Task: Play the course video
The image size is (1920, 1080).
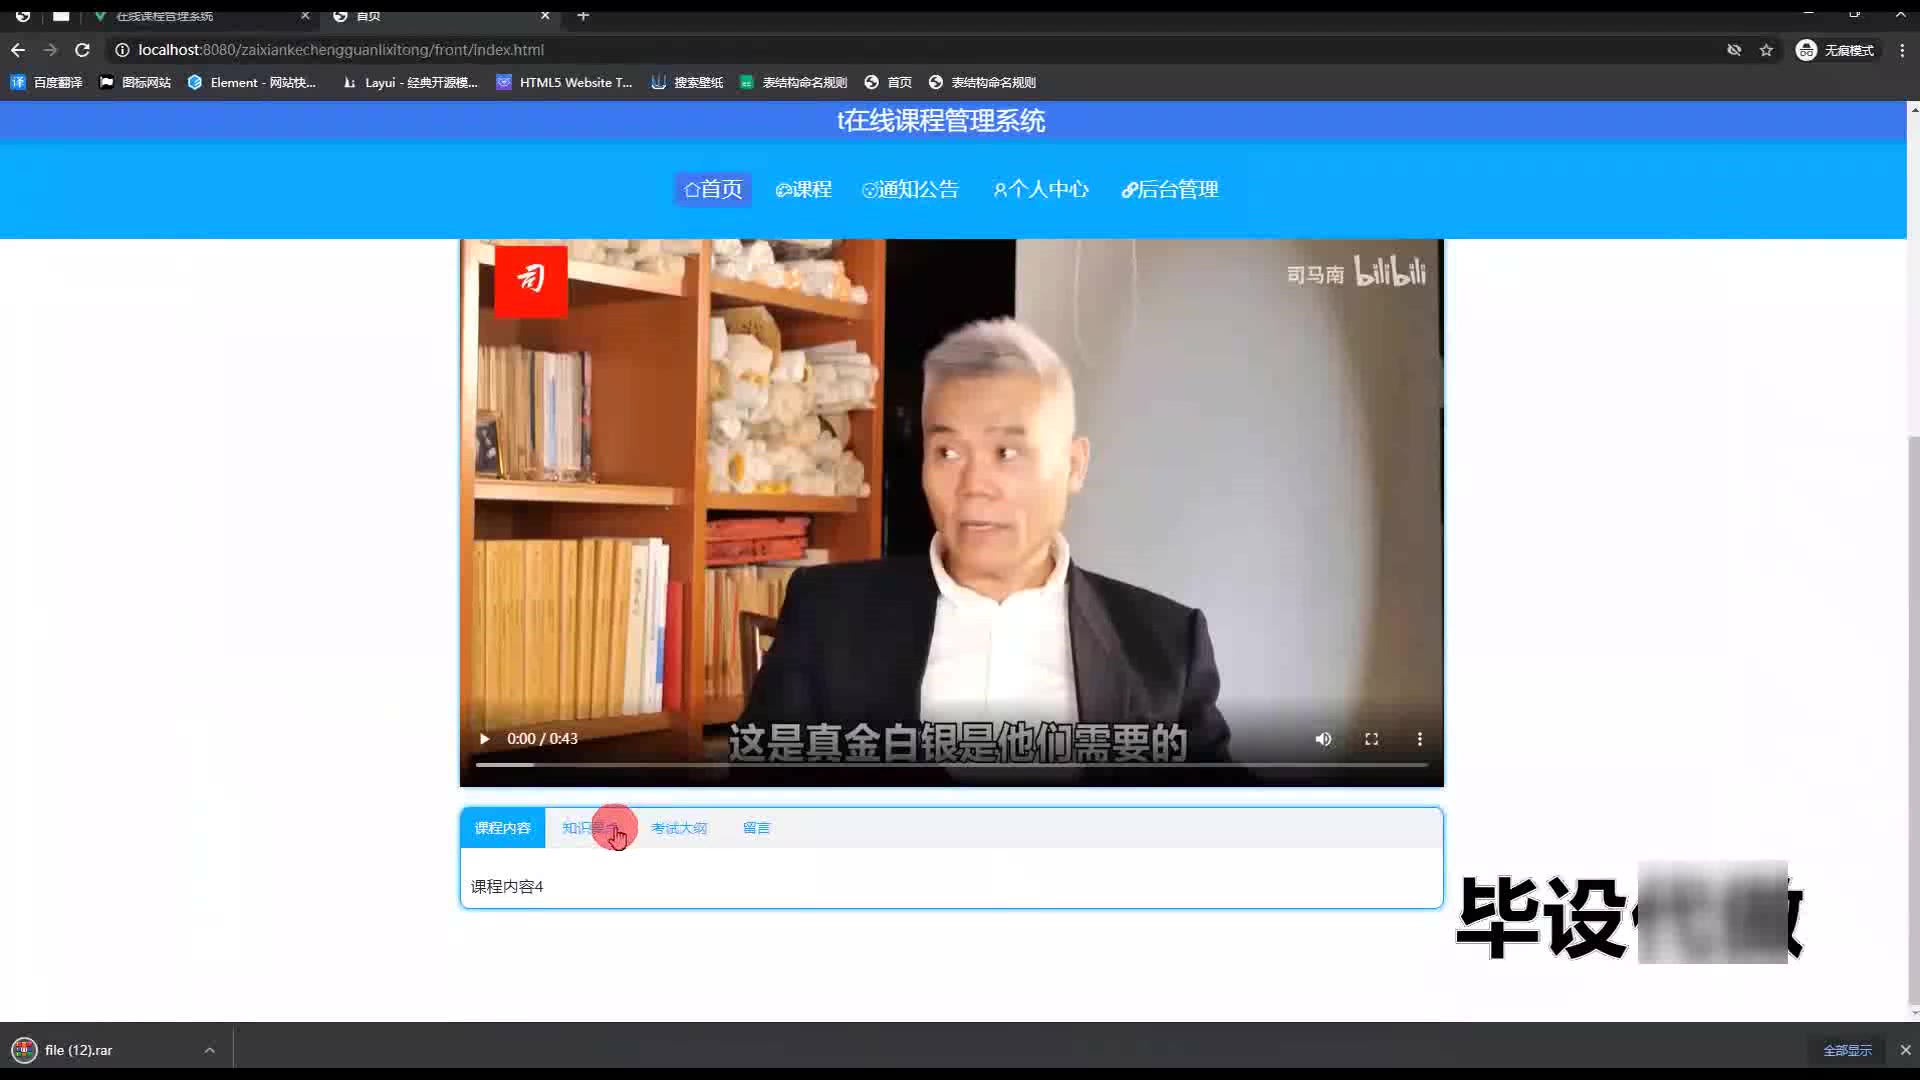Action: coord(484,739)
